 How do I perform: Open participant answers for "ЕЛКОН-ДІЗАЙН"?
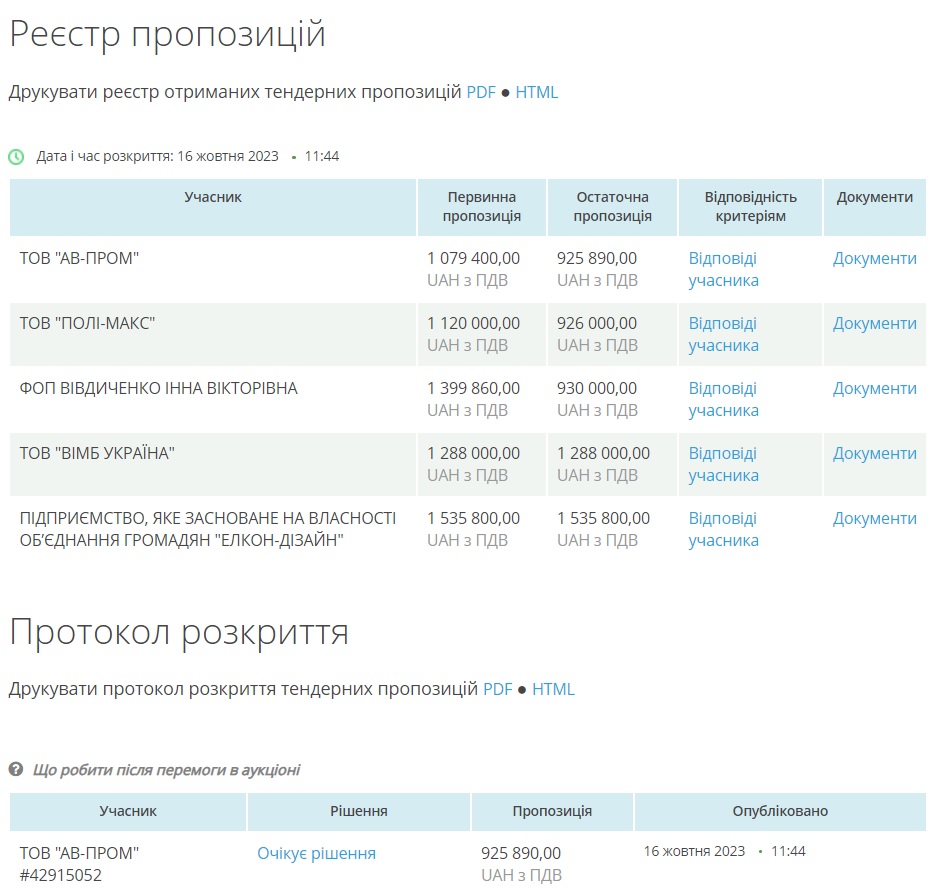723,530
